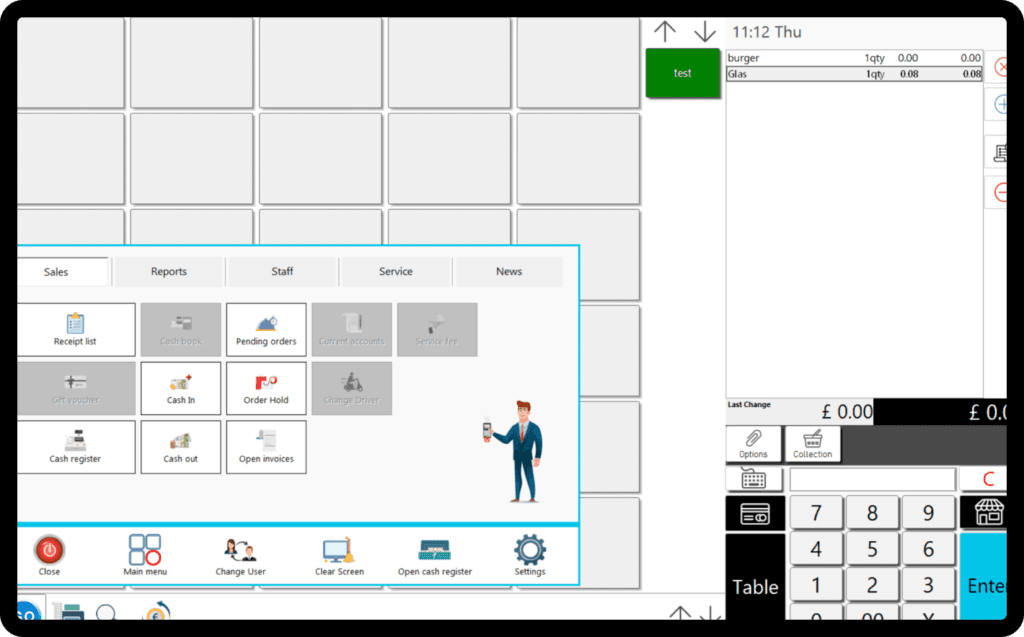1024x637 pixels.
Task: Switch to the Staff tab
Action: pyautogui.click(x=282, y=272)
